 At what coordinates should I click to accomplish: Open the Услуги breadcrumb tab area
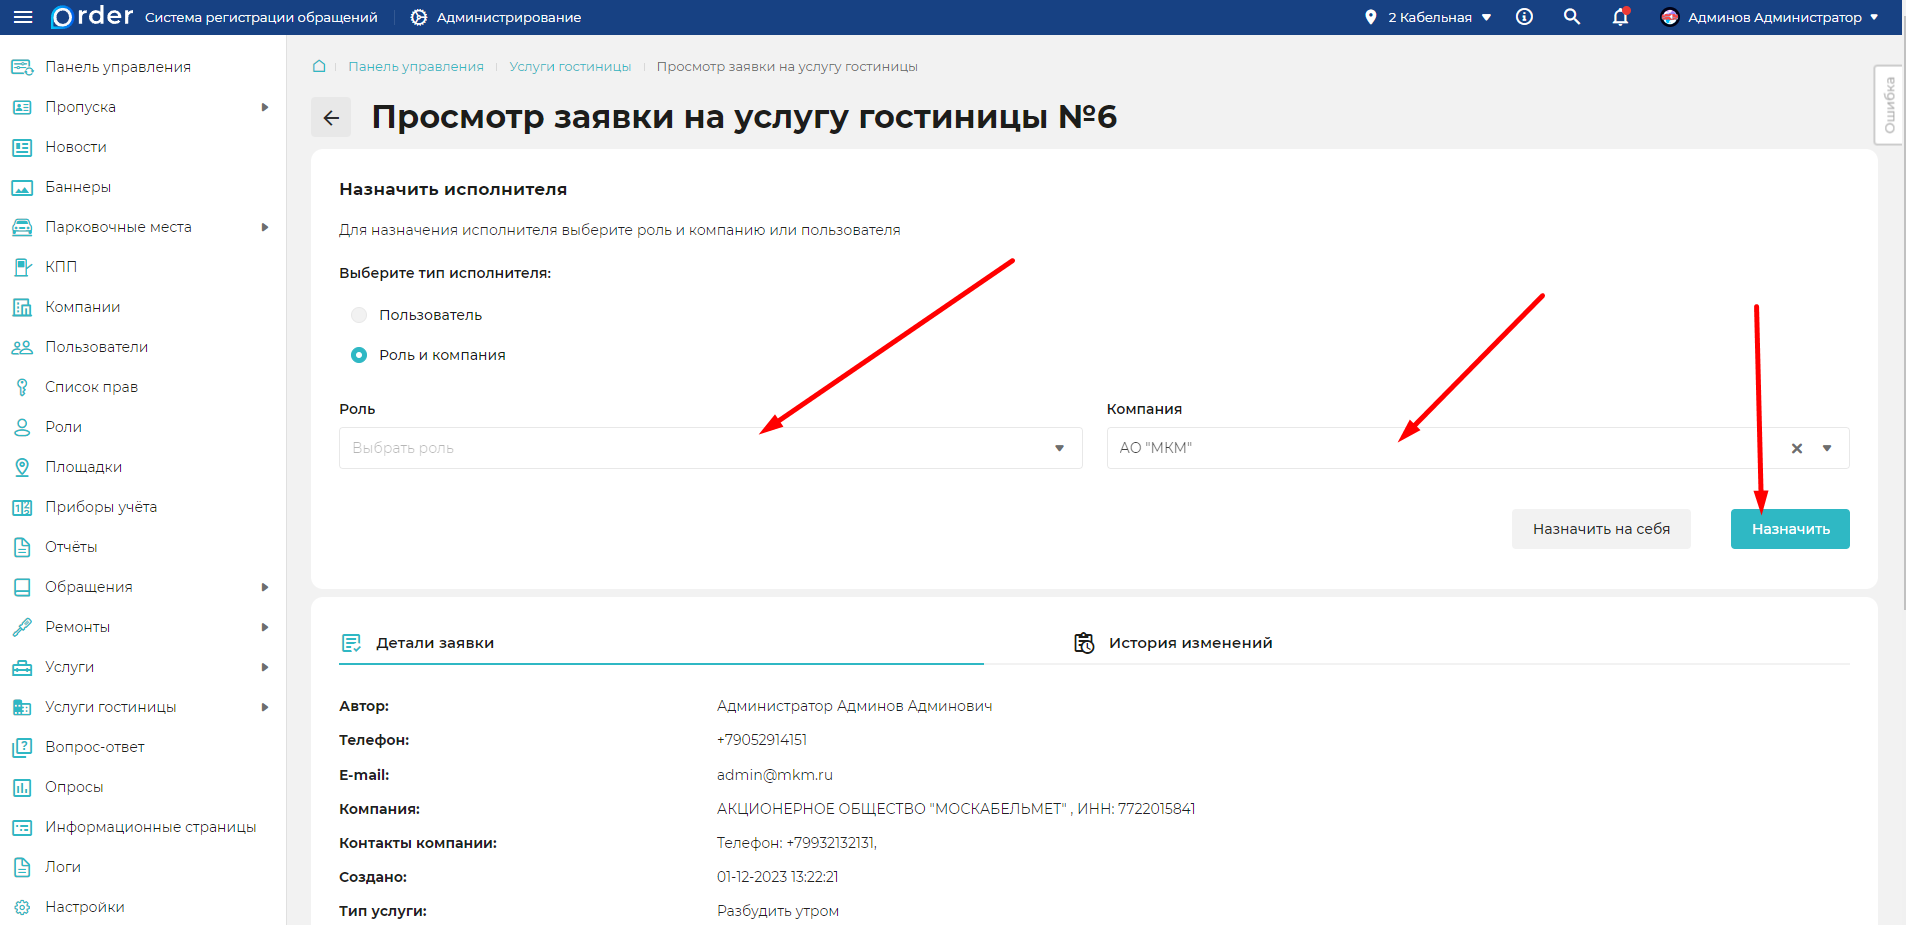[570, 66]
